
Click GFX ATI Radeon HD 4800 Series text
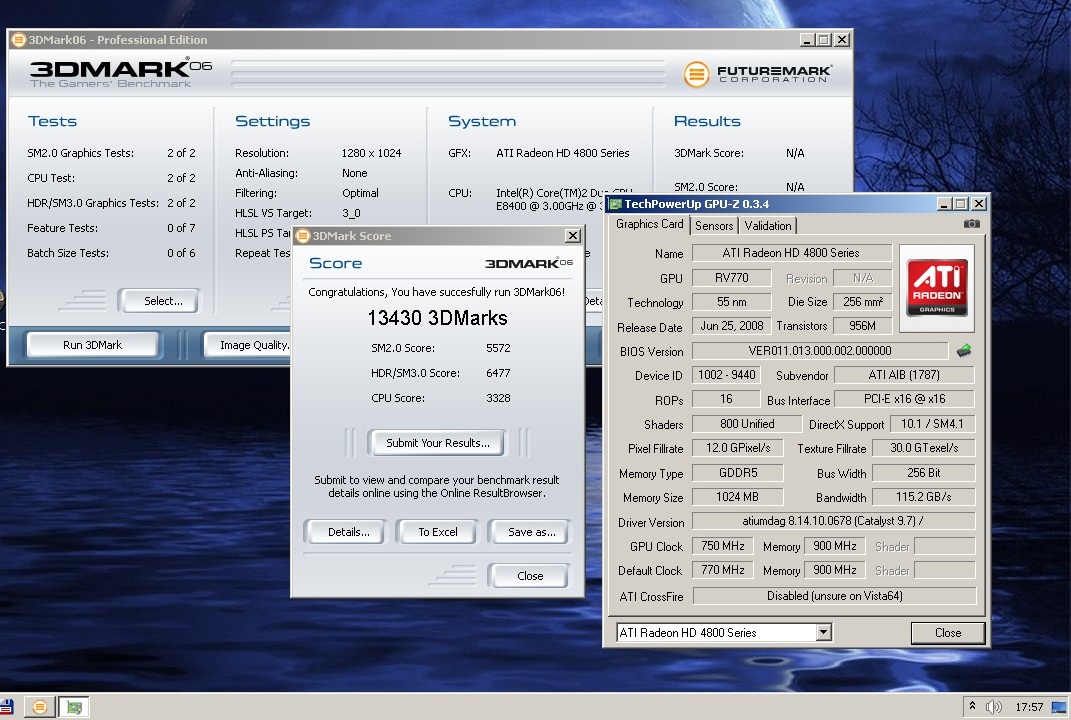[x=562, y=153]
